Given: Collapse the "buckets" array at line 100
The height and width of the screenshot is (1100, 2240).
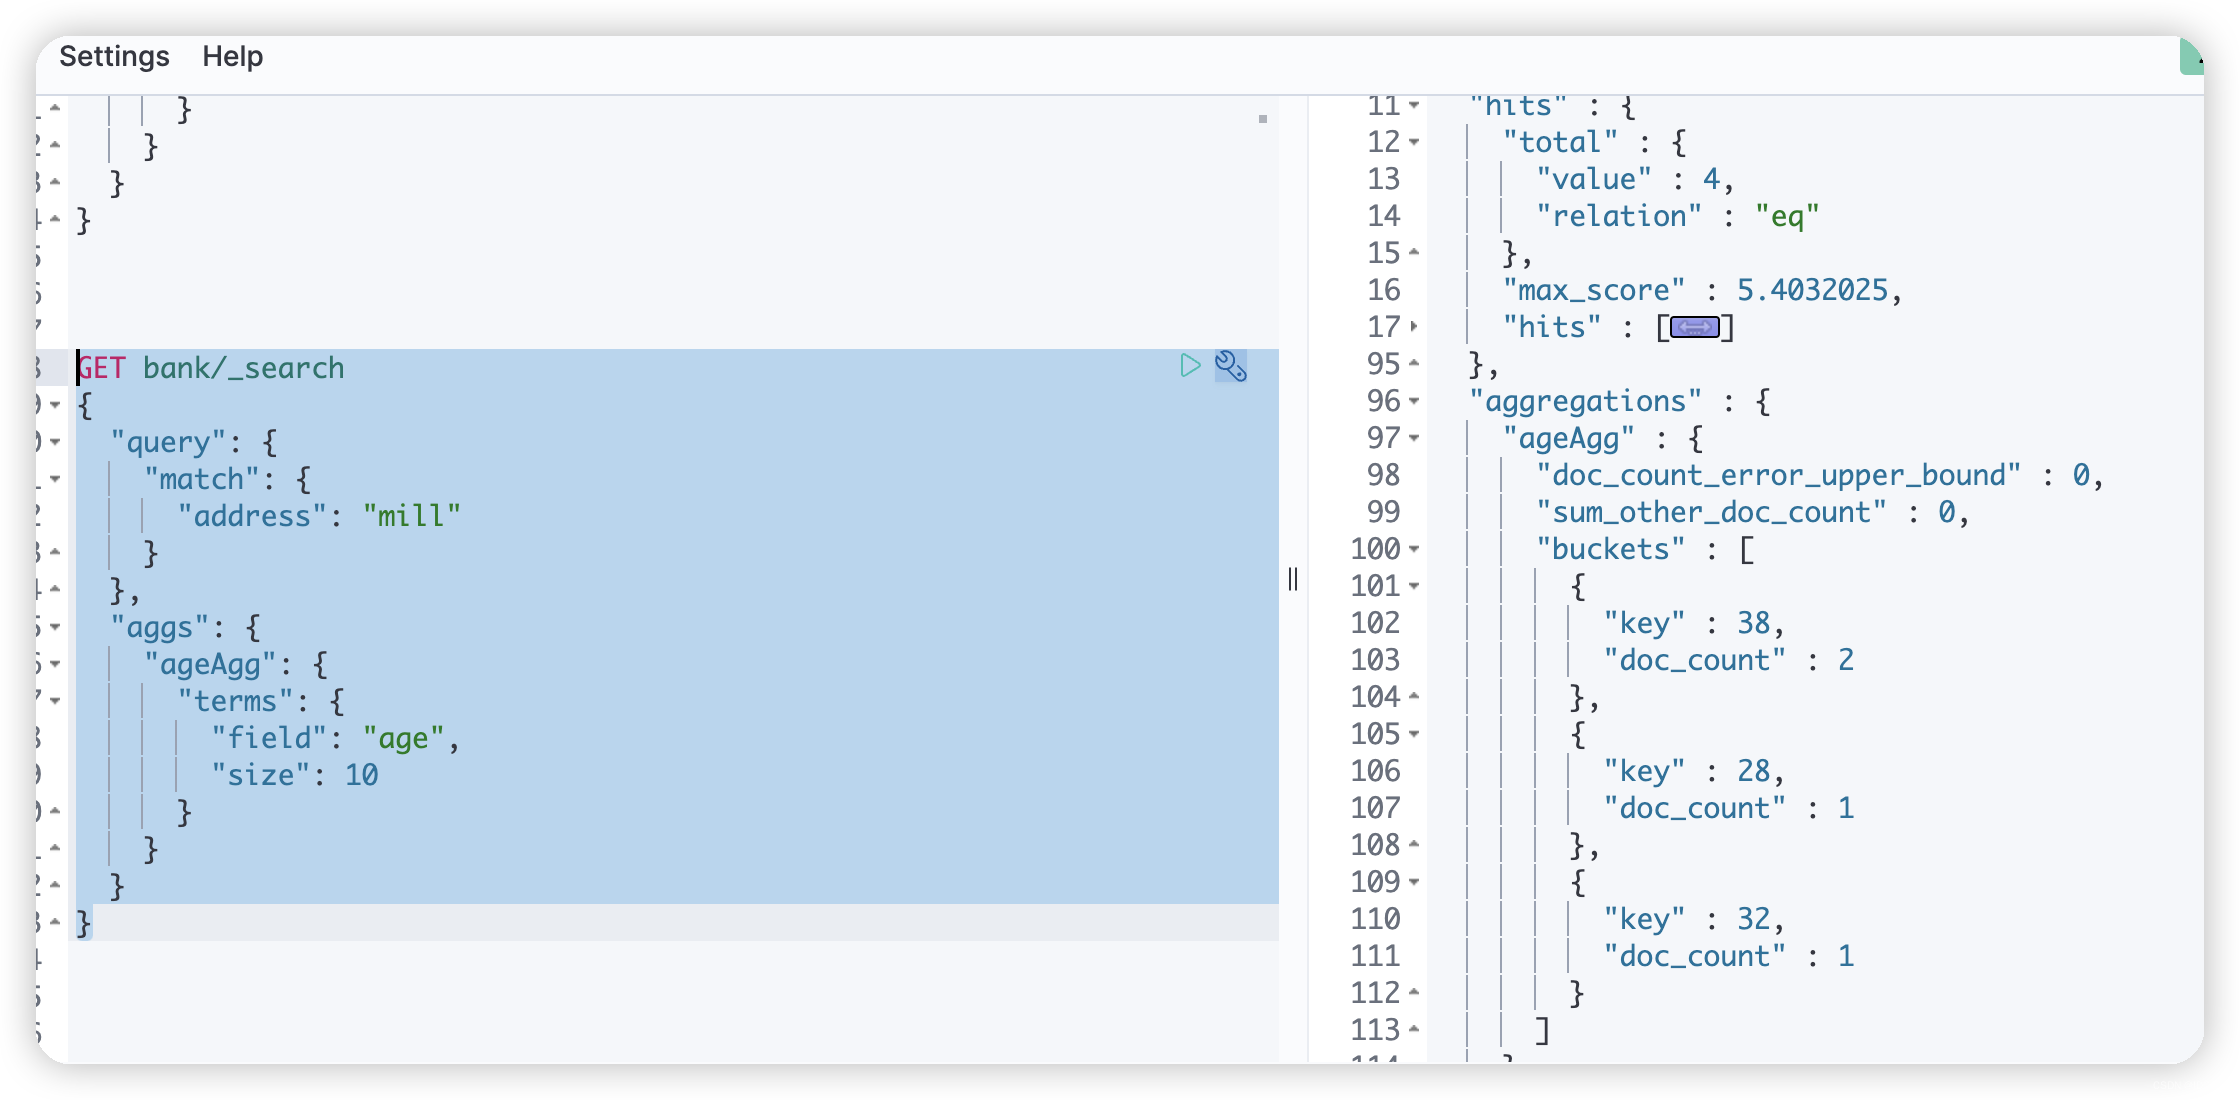Looking at the screenshot, I should [x=1413, y=549].
